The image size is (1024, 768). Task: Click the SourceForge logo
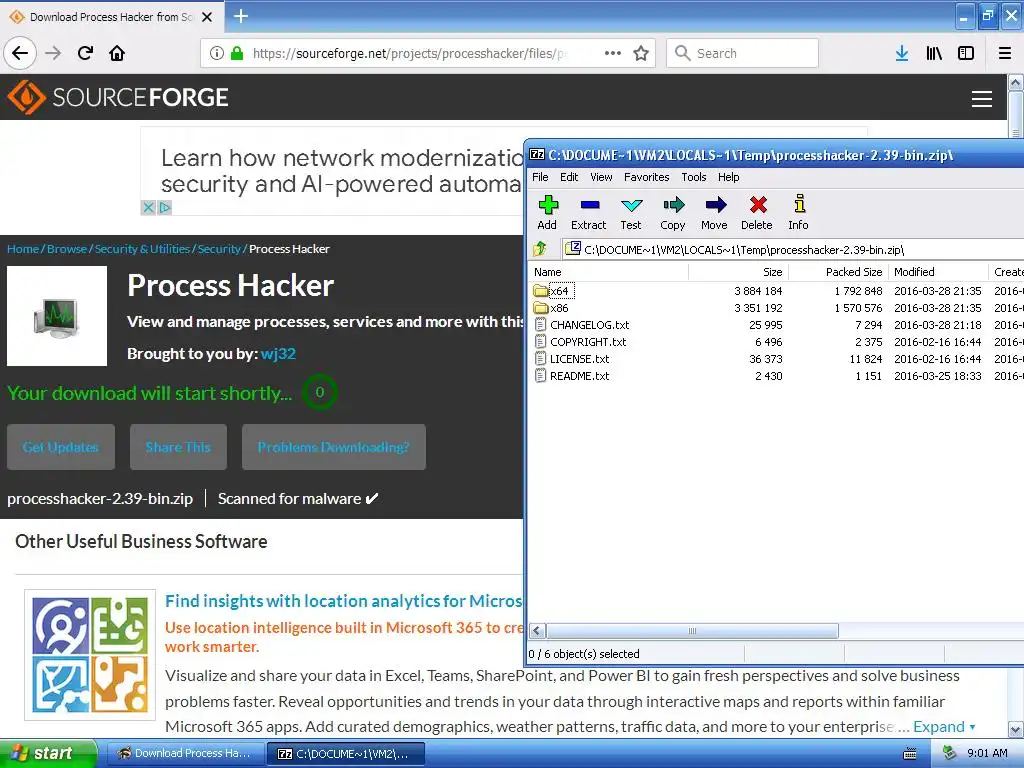pyautogui.click(x=118, y=97)
